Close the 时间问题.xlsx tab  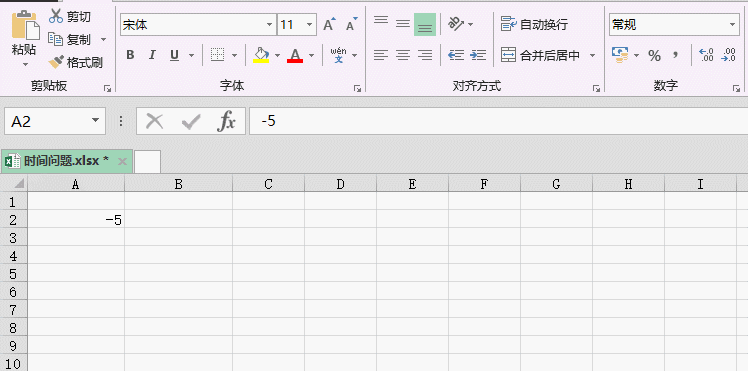click(x=122, y=162)
